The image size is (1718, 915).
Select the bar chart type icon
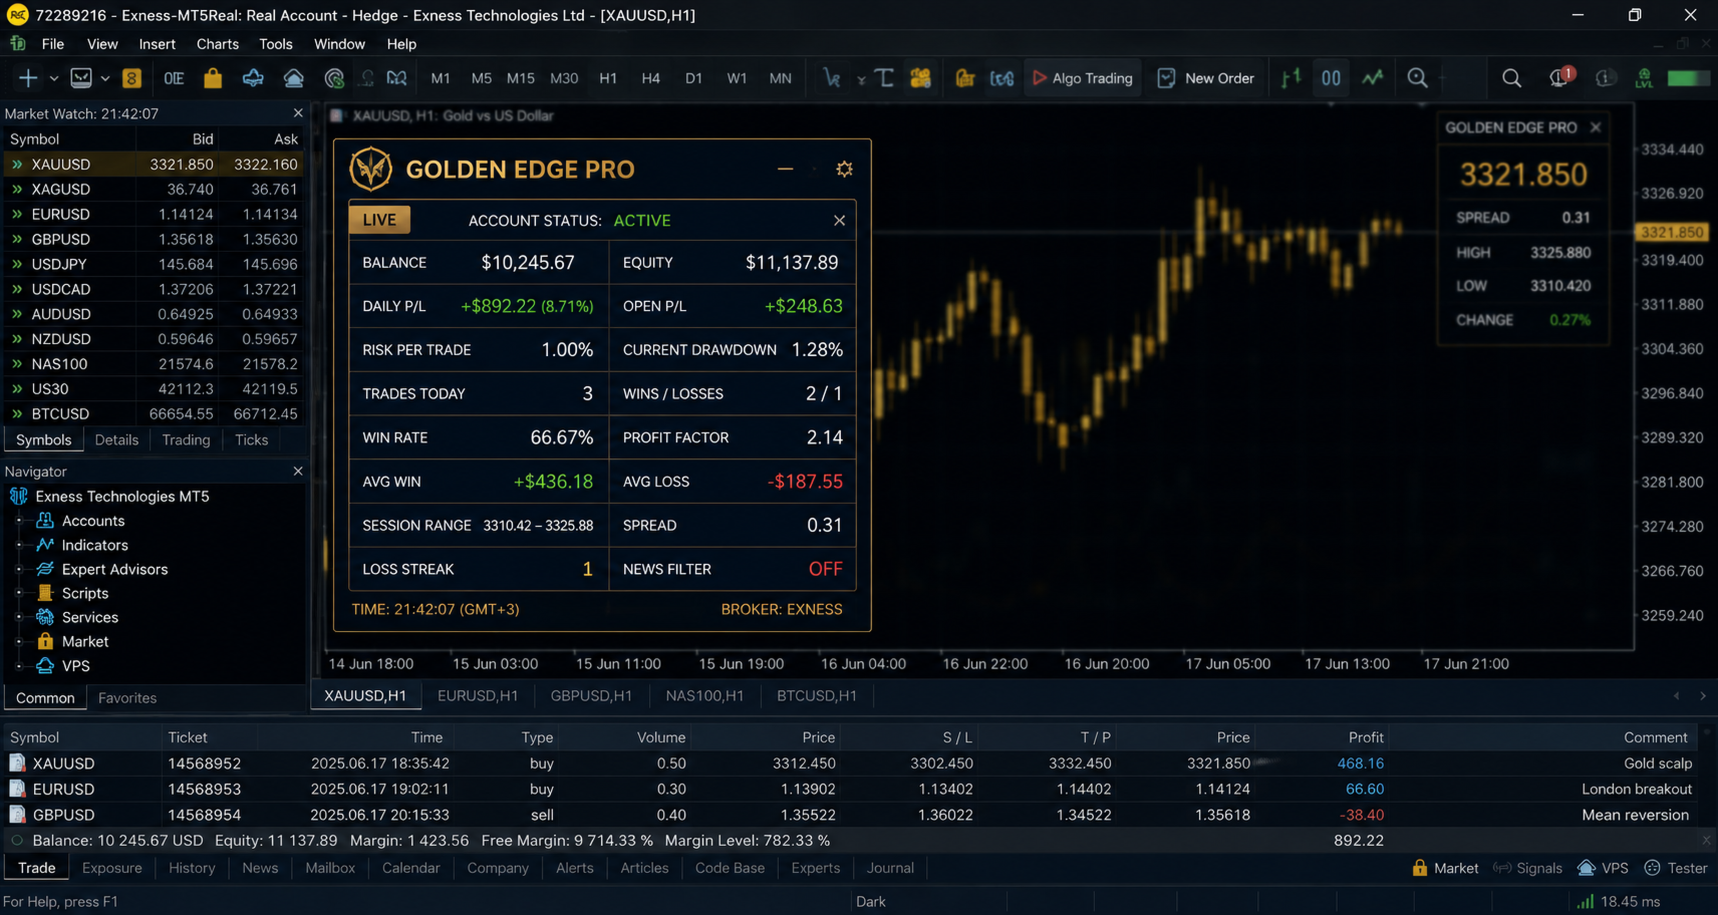point(1291,78)
